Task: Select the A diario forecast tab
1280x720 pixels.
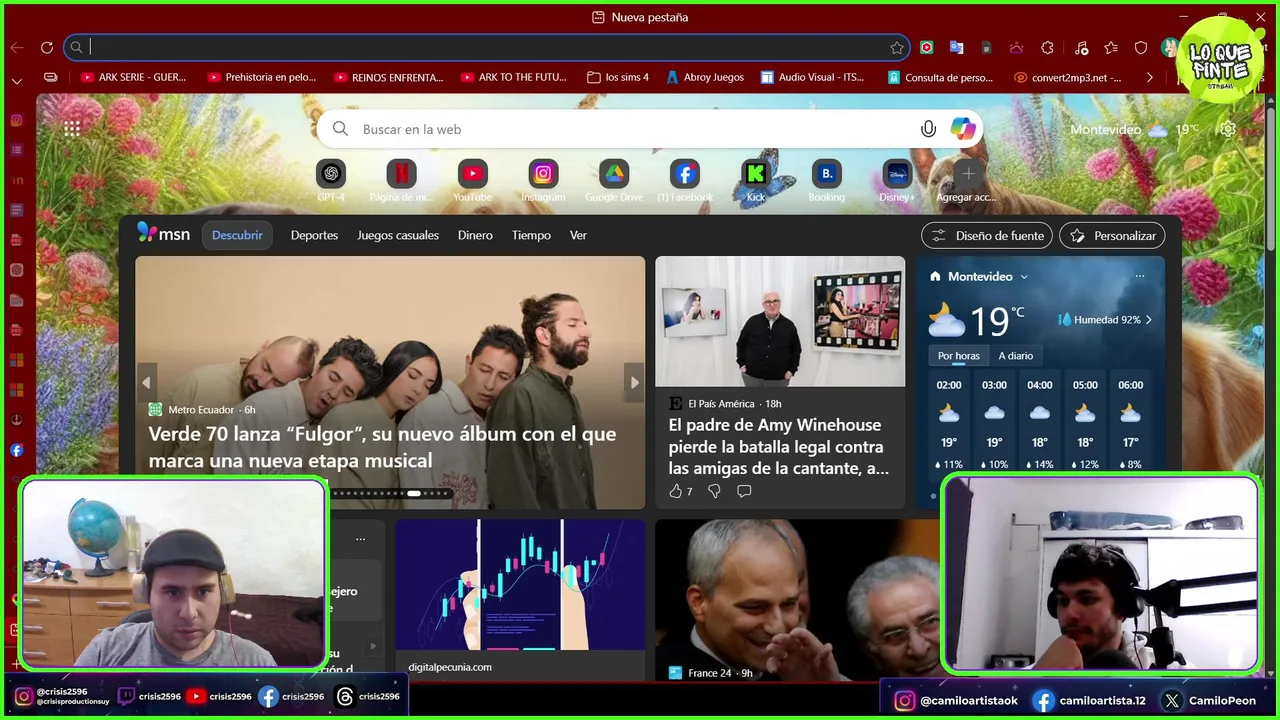Action: [1016, 356]
